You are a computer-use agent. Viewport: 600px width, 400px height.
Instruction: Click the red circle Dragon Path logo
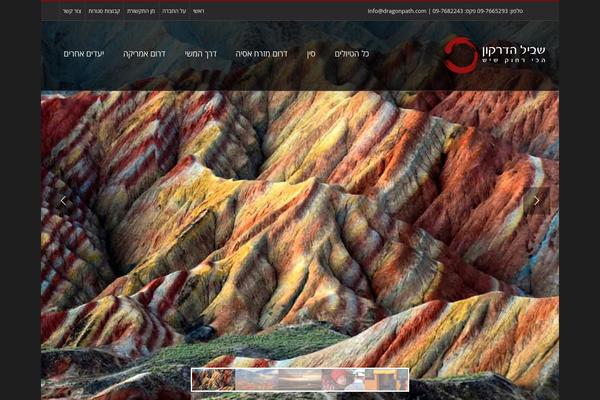461,55
